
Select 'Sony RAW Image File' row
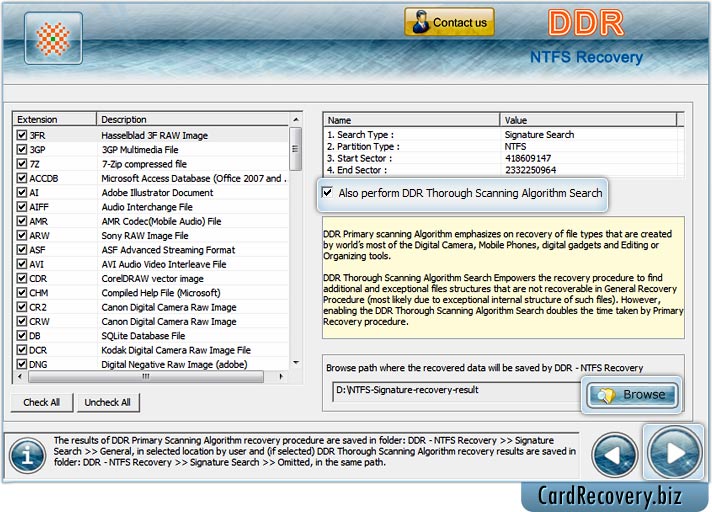pos(151,235)
